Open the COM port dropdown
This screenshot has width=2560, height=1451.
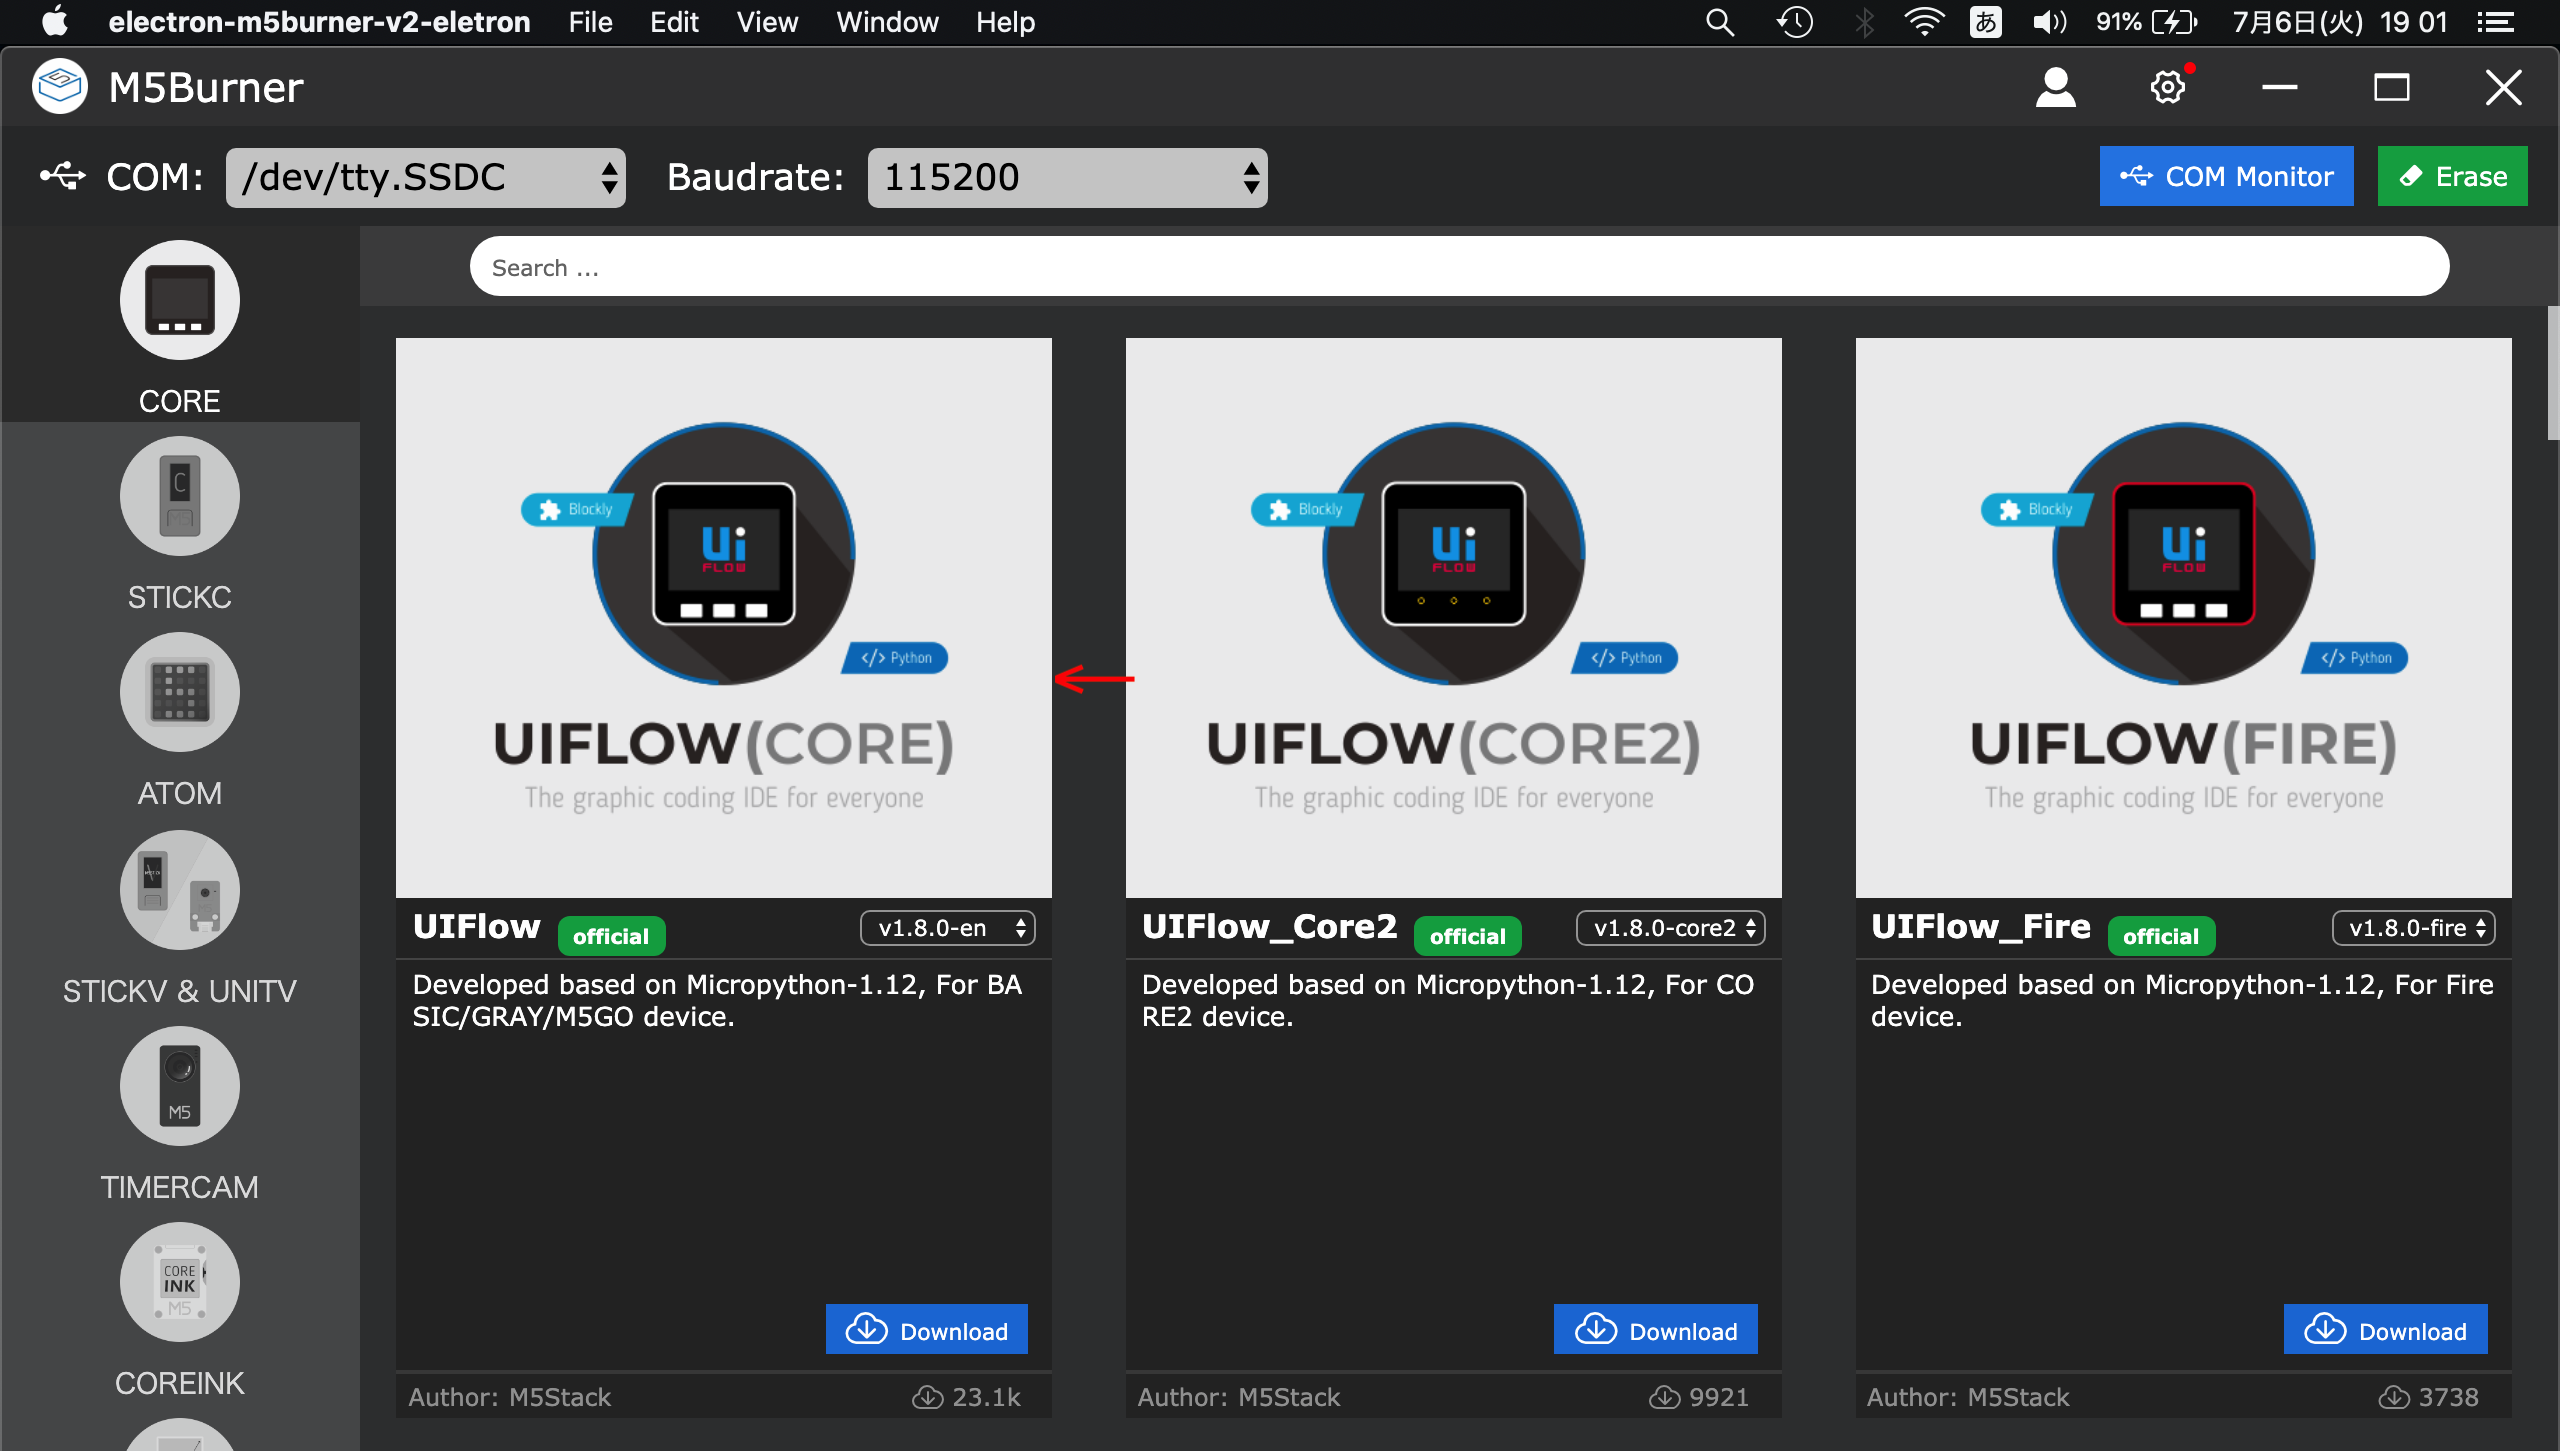(x=426, y=178)
